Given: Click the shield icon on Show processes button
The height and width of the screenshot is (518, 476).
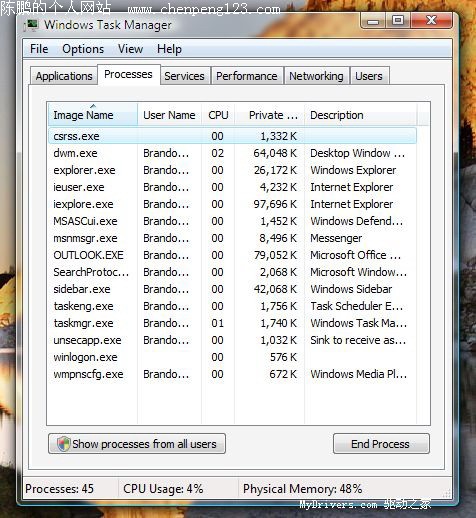Looking at the screenshot, I should pos(63,444).
